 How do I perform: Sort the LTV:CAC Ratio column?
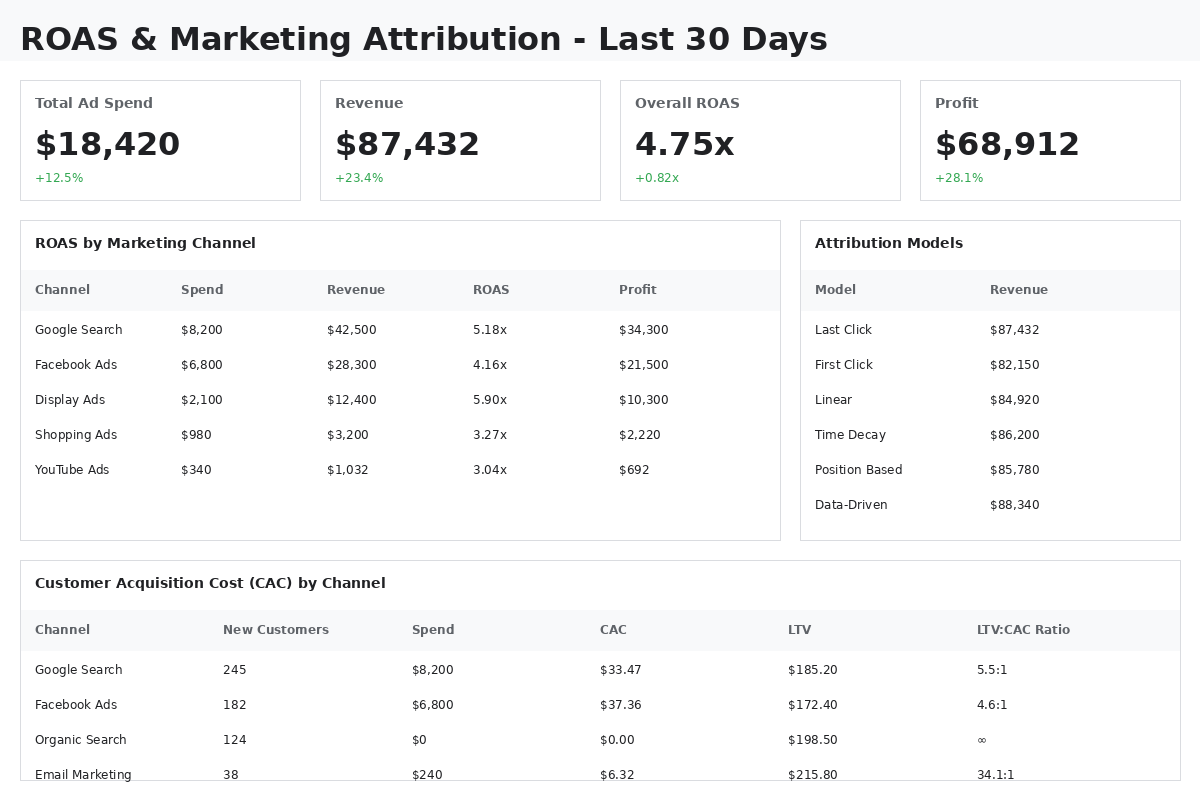pos(1023,630)
